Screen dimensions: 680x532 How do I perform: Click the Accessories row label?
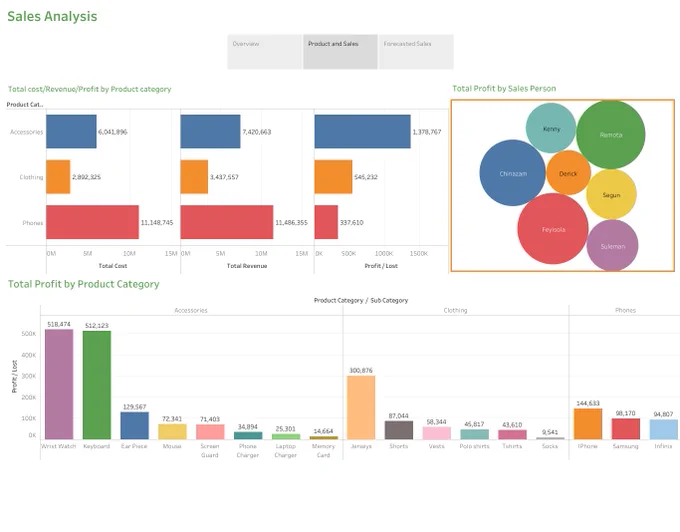[26, 132]
